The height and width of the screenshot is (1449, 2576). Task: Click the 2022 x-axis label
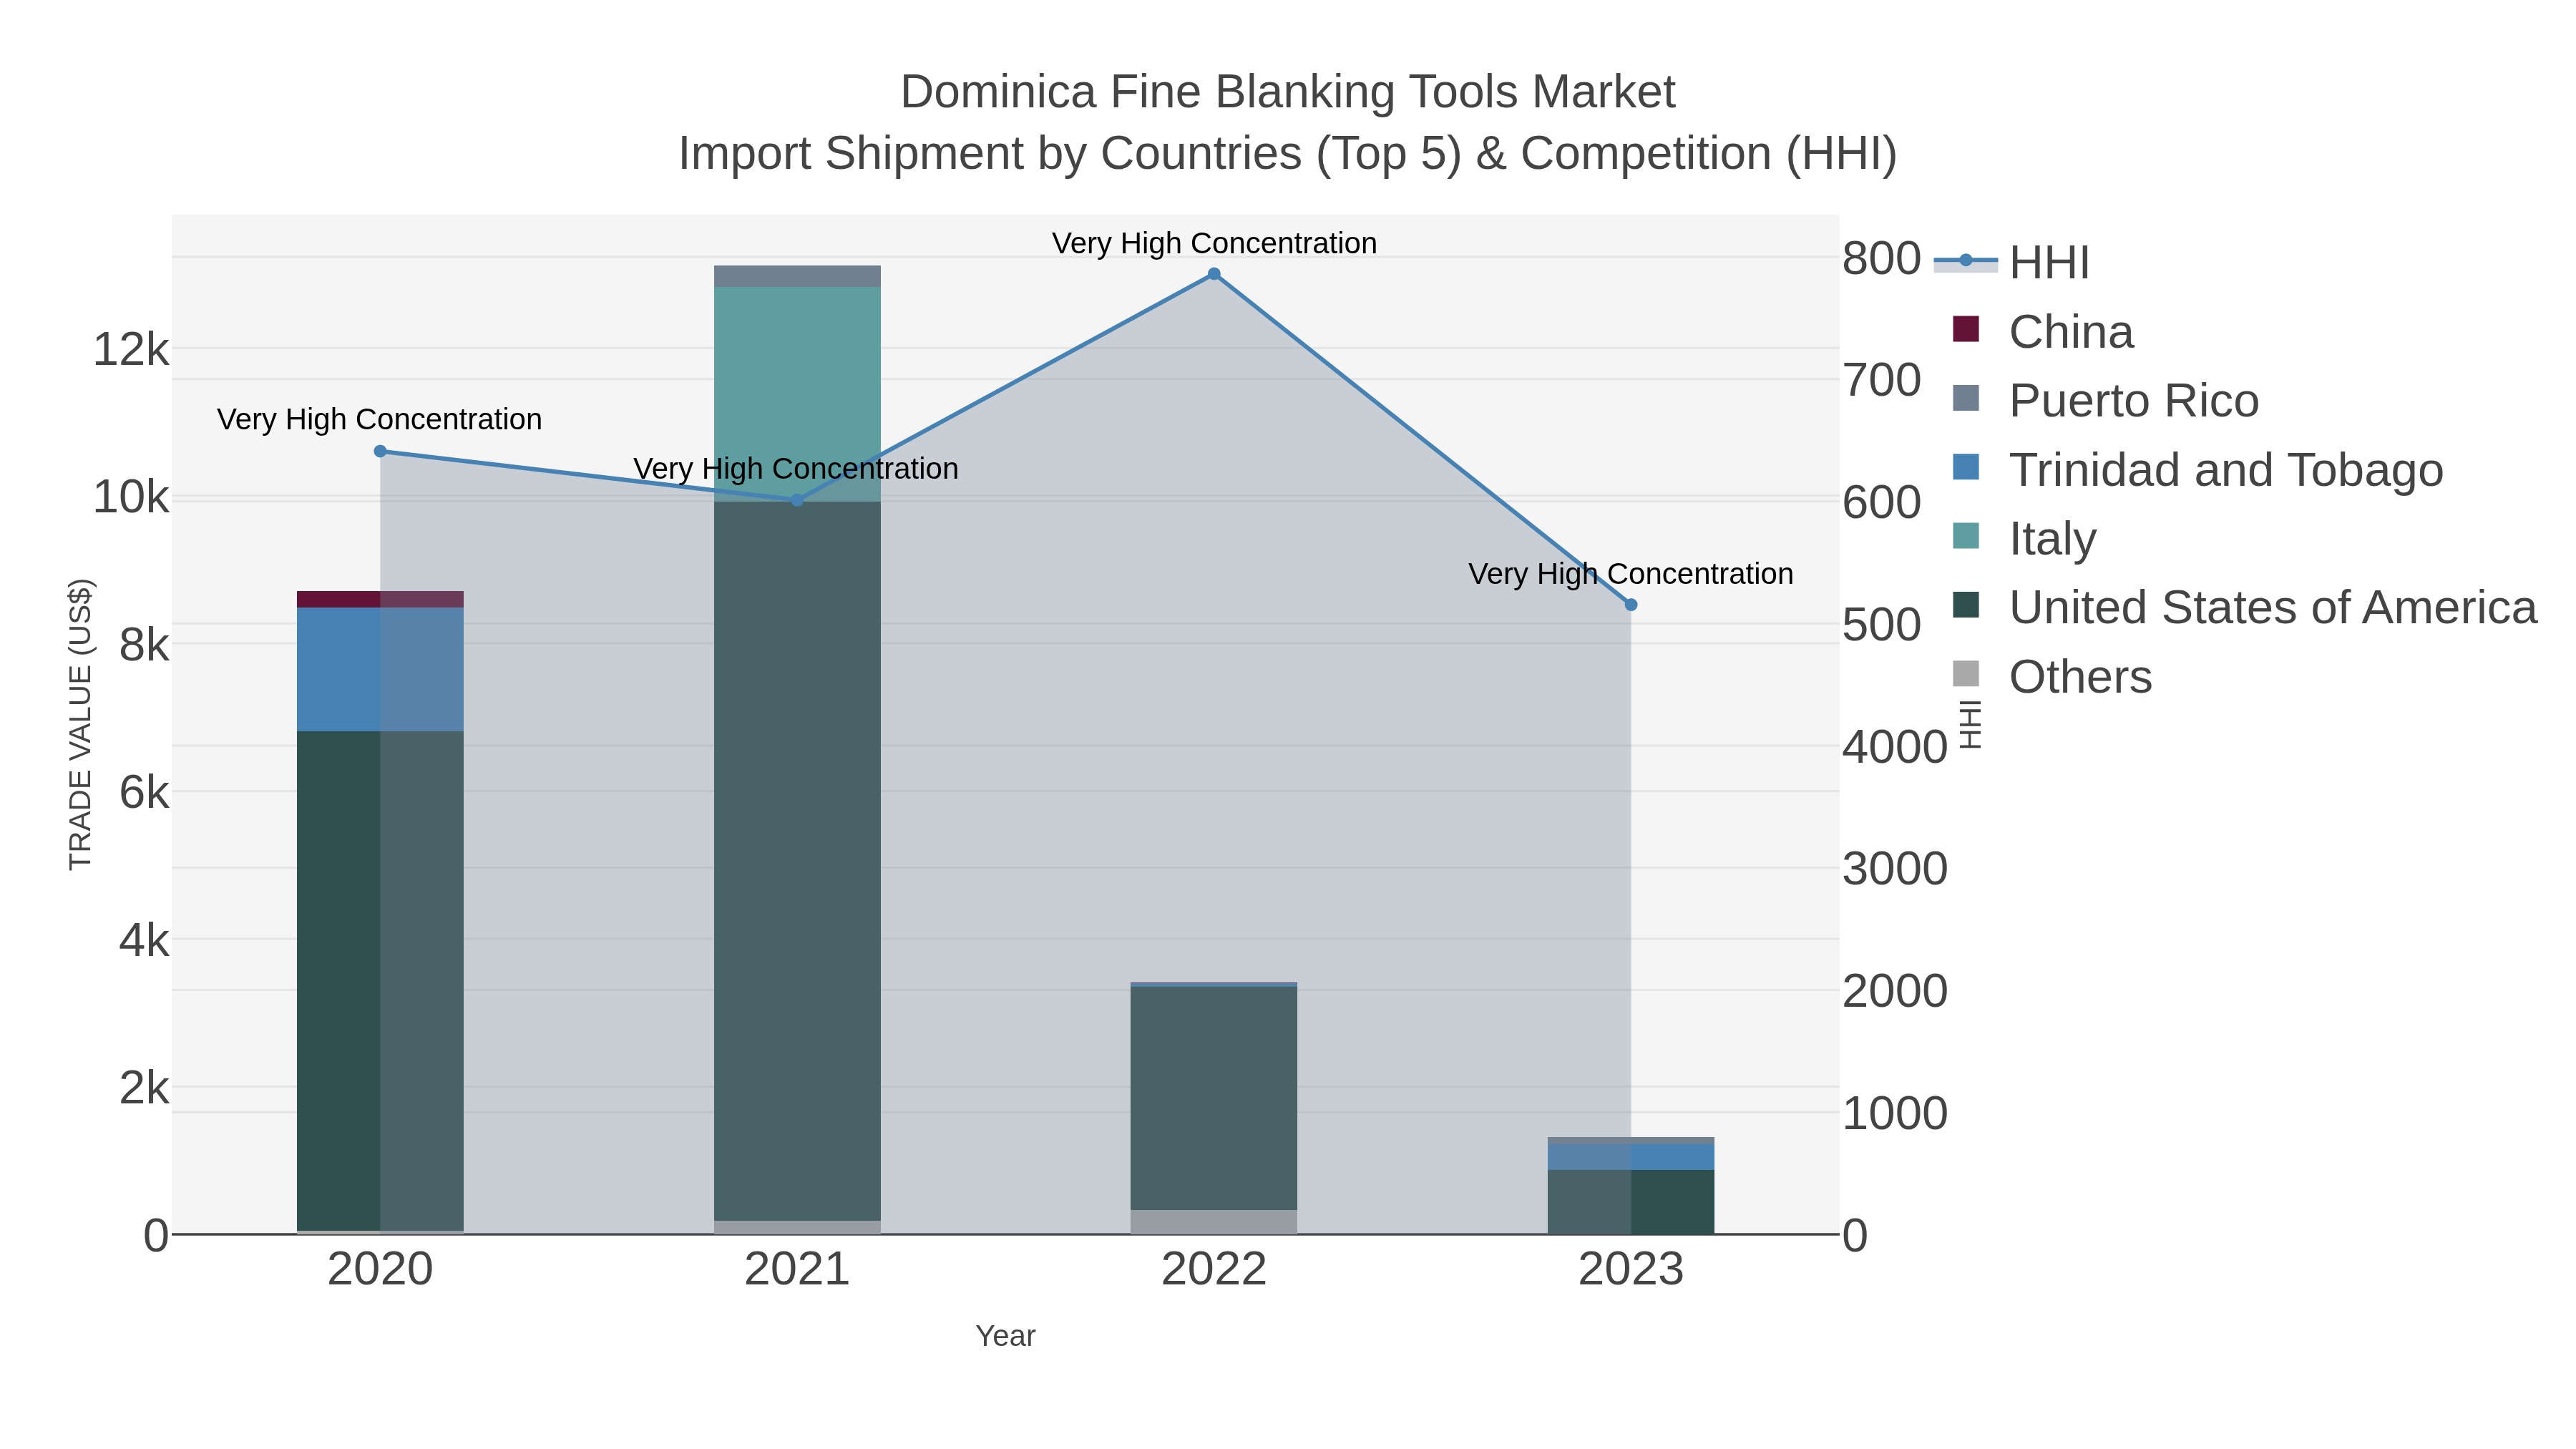pyautogui.click(x=1214, y=1270)
